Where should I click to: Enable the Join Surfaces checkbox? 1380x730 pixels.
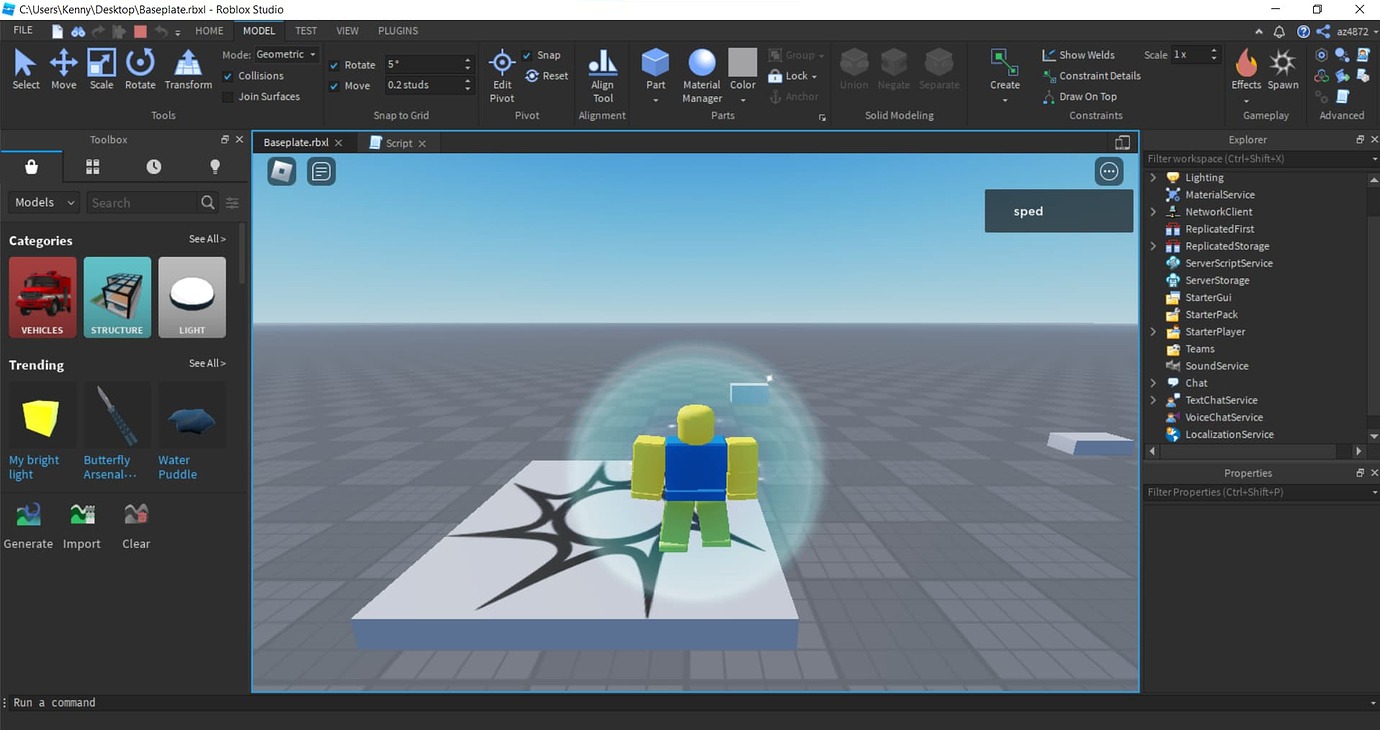228,97
